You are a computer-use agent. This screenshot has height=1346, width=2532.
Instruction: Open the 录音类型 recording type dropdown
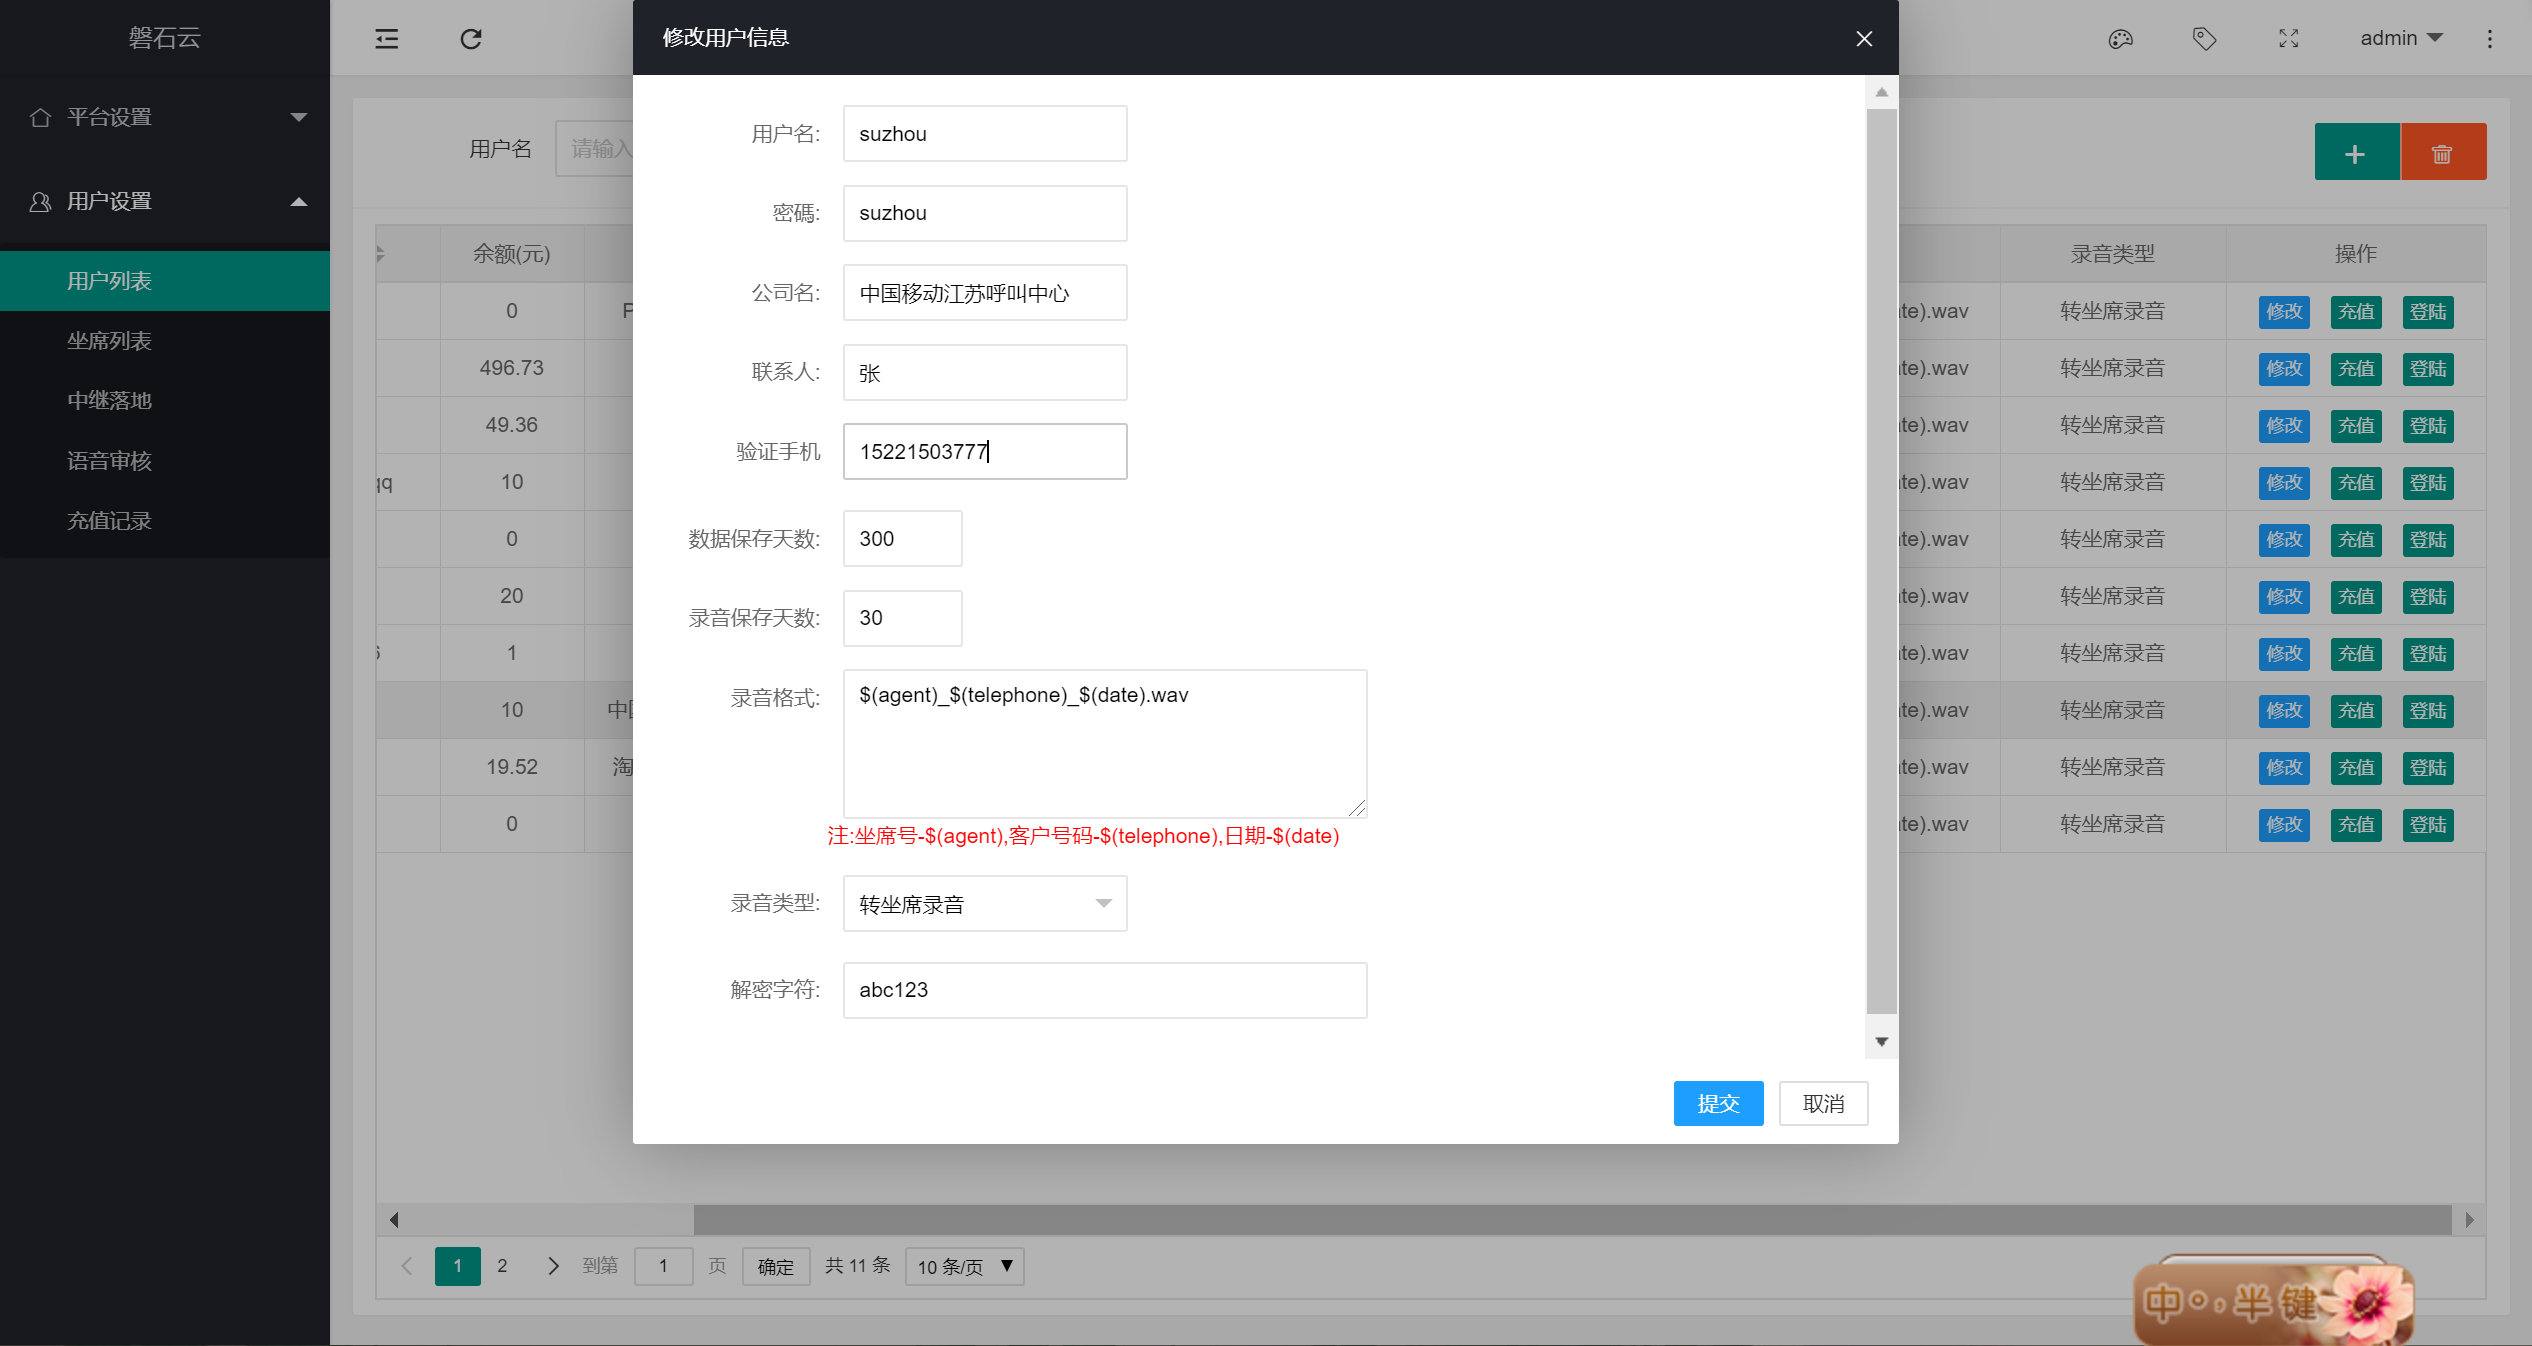tap(984, 903)
